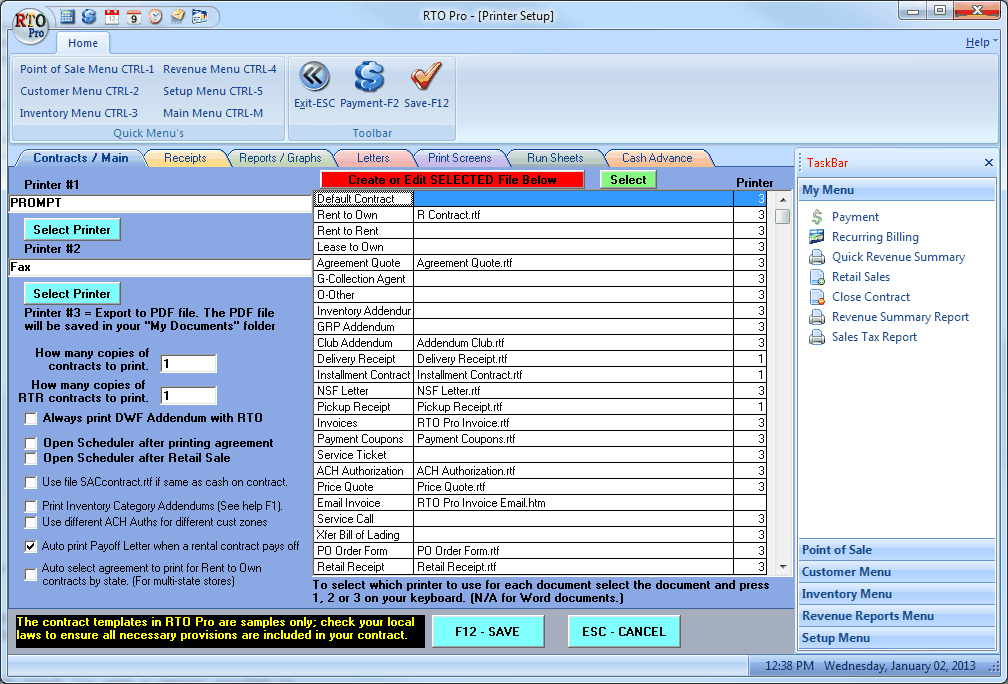
Task: Open Recurring Billing from My Menu
Action: [x=875, y=237]
